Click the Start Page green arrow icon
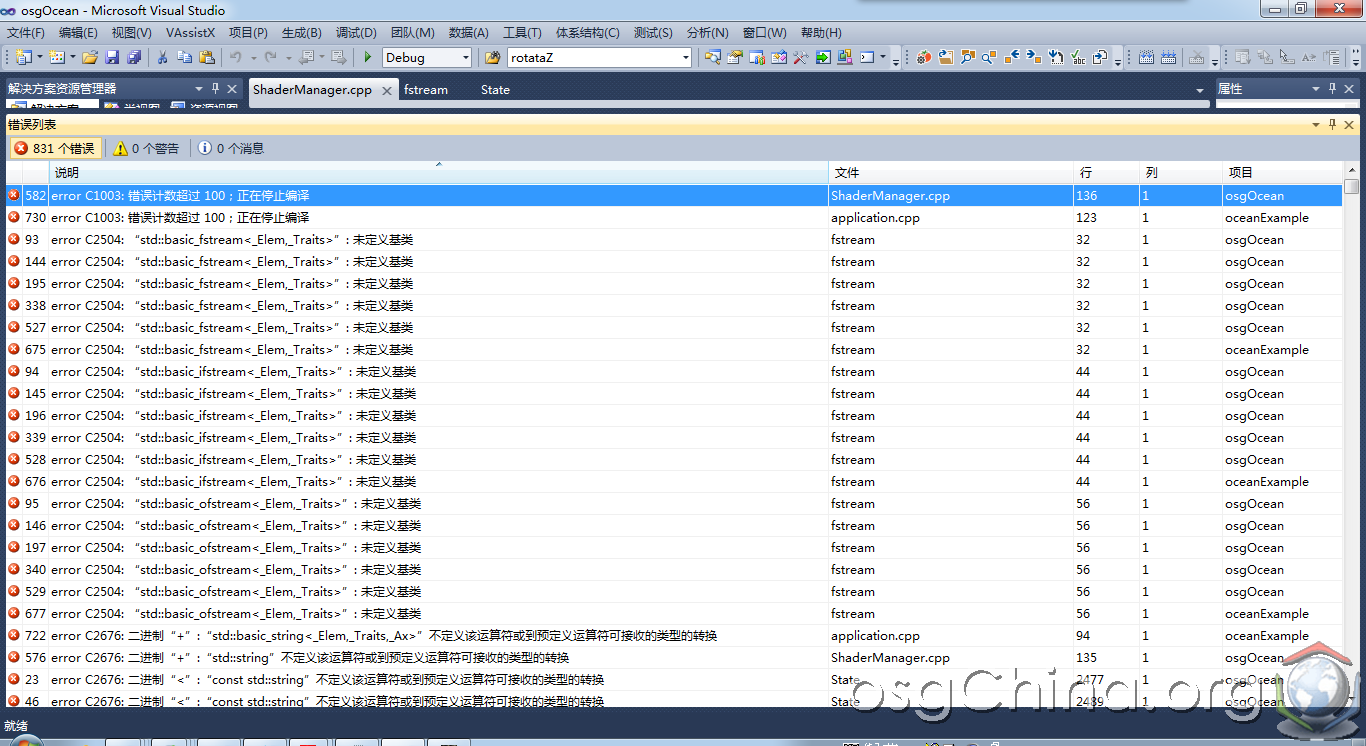The width and height of the screenshot is (1366, 746). (x=823, y=57)
